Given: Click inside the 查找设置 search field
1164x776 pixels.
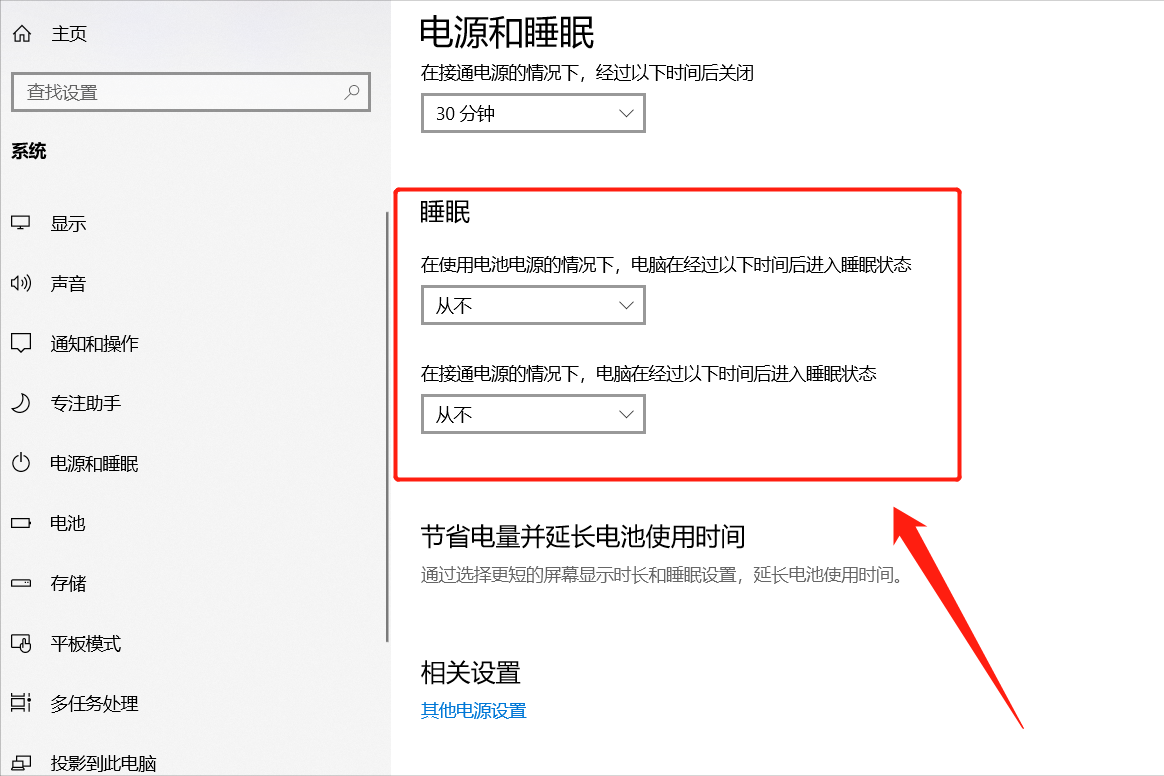Looking at the screenshot, I should tap(180, 92).
